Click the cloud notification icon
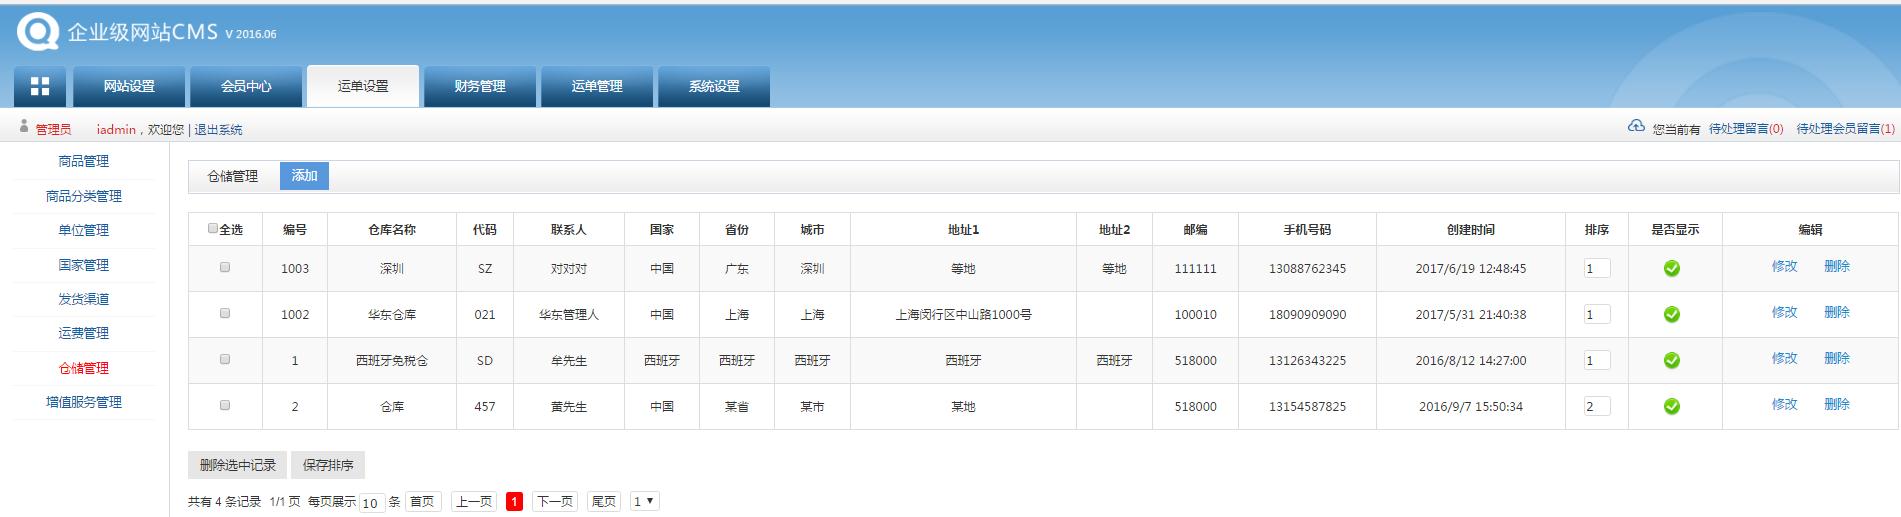 point(1636,127)
